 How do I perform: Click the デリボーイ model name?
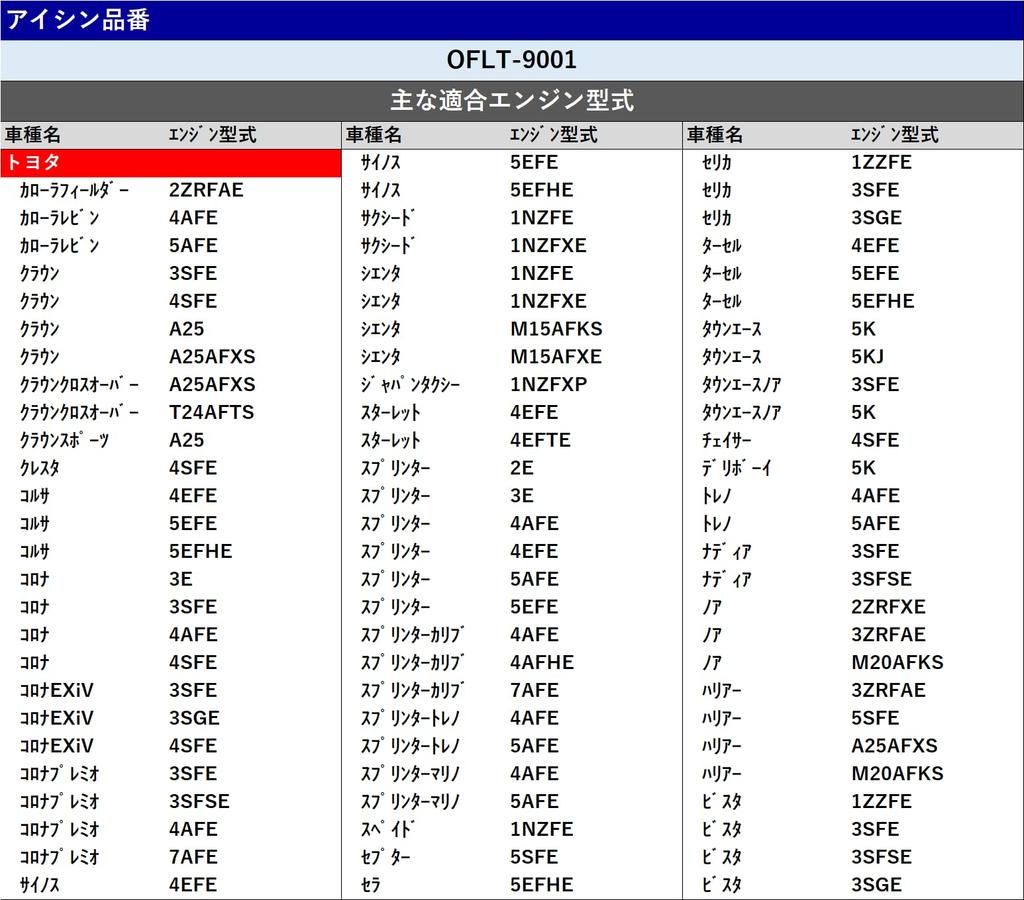pyautogui.click(x=736, y=468)
